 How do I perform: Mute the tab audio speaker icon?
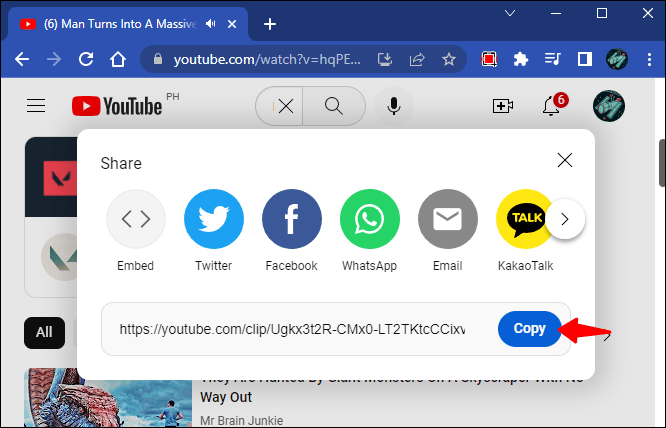coord(211,24)
